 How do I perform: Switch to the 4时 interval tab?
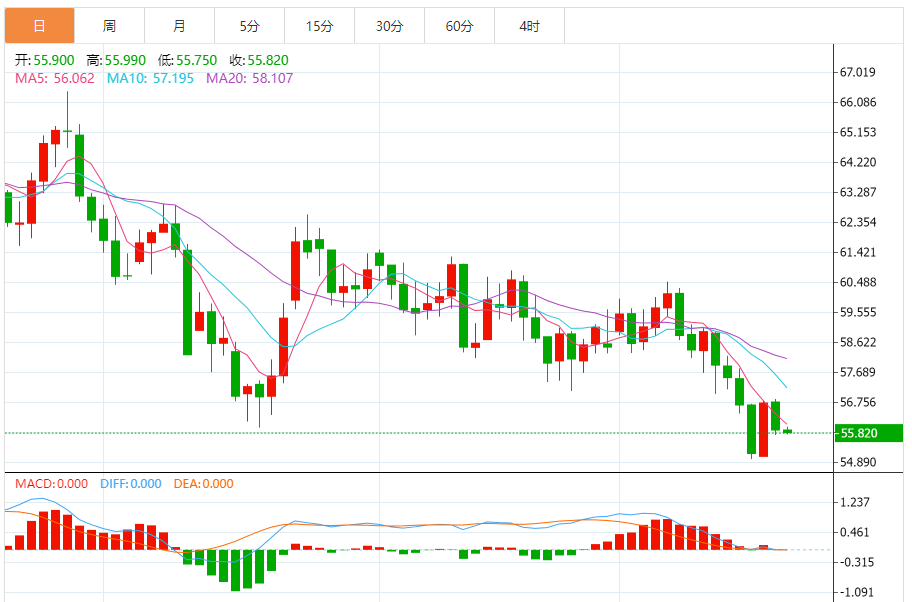click(x=529, y=26)
